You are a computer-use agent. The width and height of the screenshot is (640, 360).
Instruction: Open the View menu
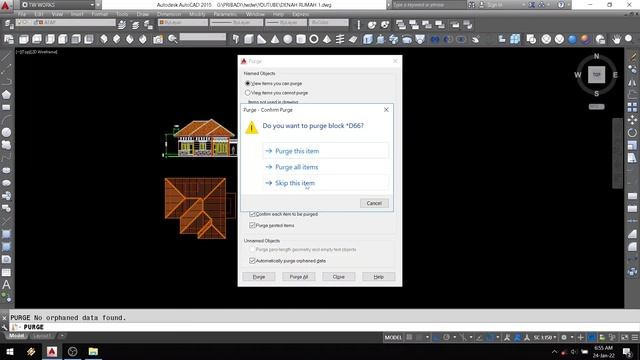(57, 14)
